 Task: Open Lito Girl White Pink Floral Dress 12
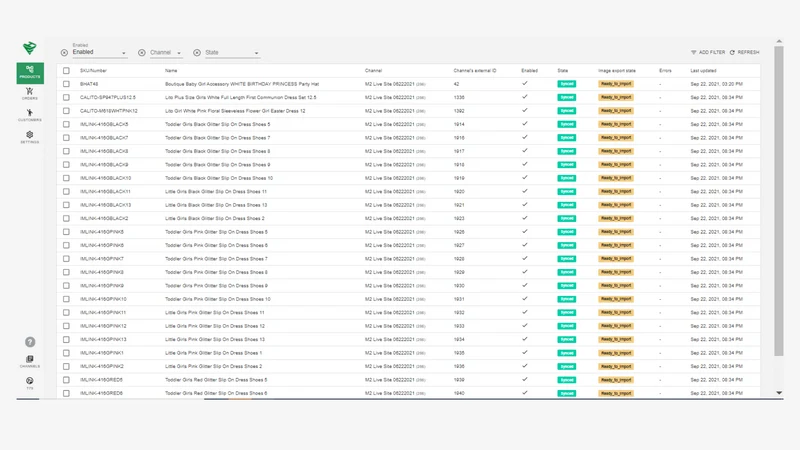click(x=235, y=111)
